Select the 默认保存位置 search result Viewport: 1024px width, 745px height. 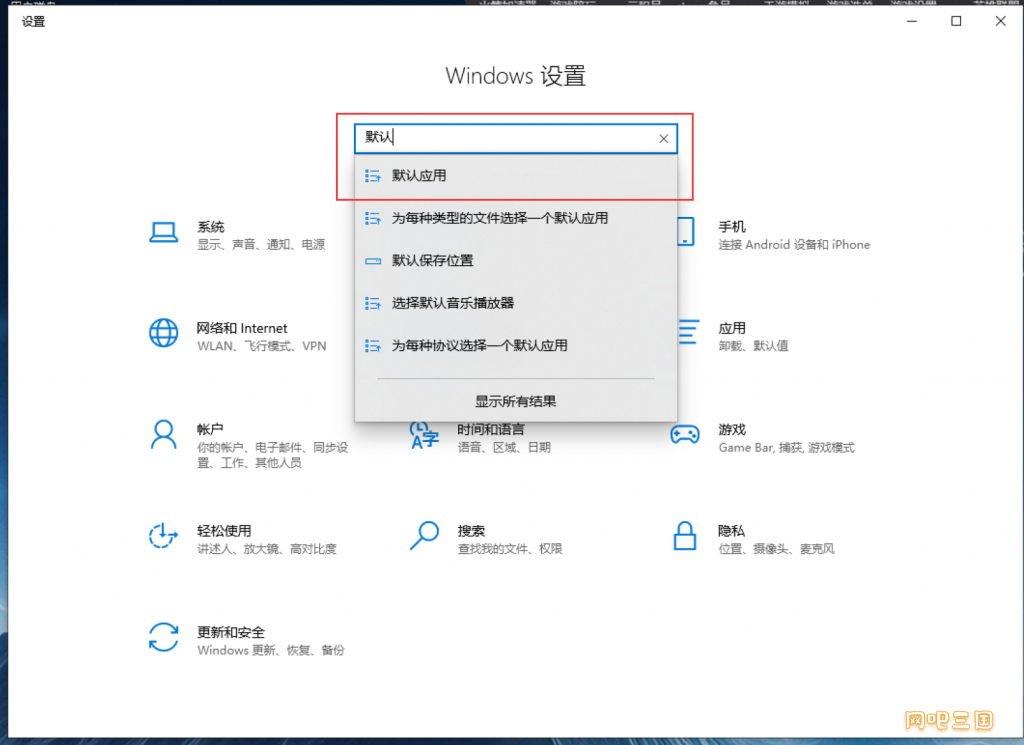click(516, 261)
